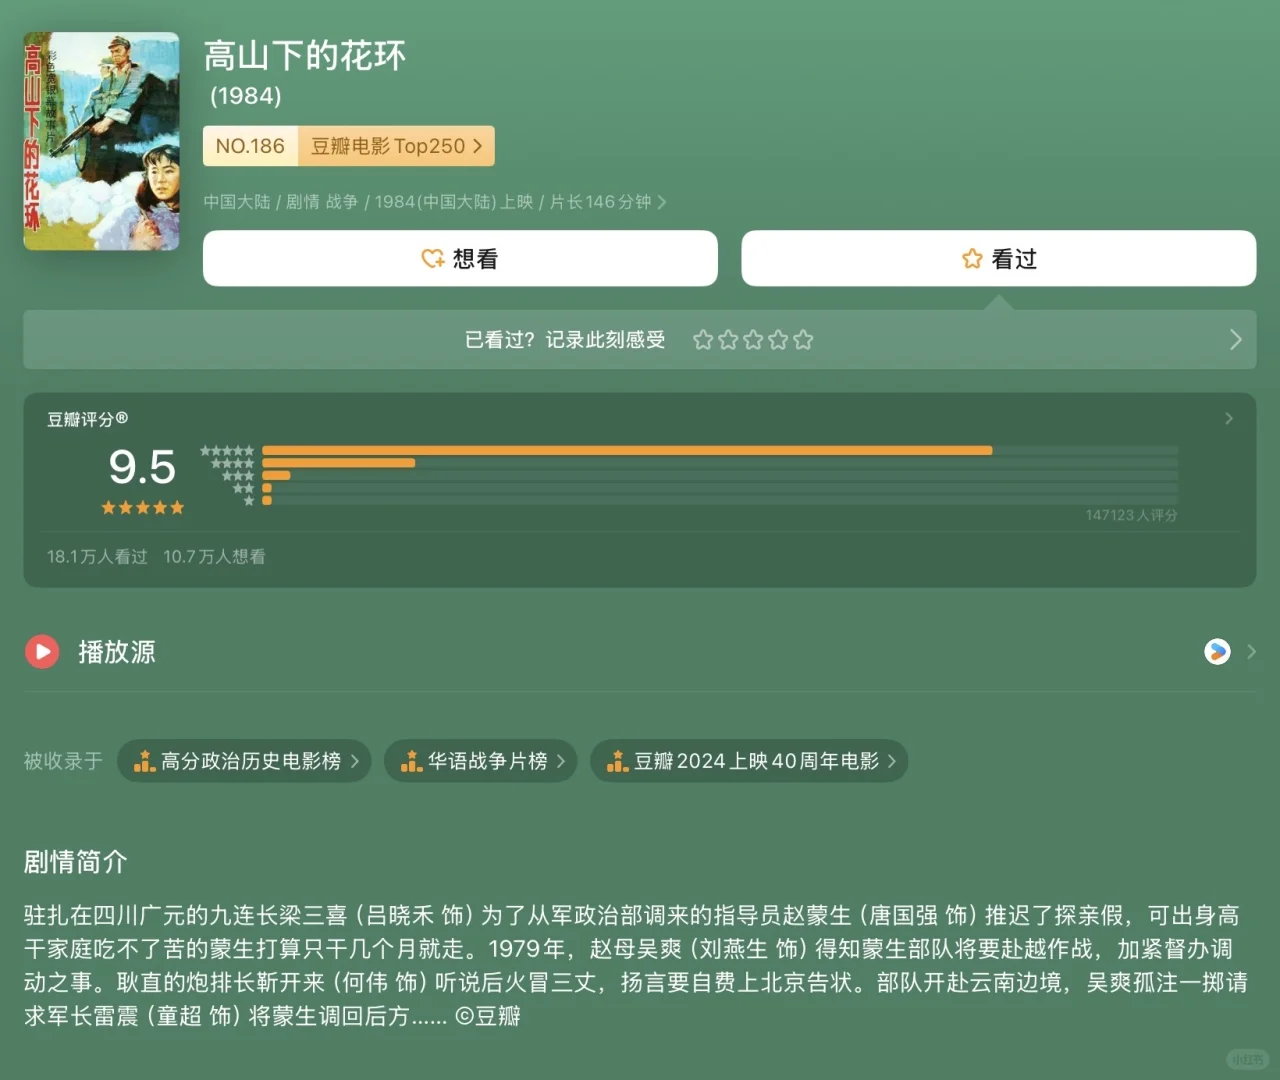
Task: Click the 18.1万人看过 count
Action: pyautogui.click(x=97, y=557)
